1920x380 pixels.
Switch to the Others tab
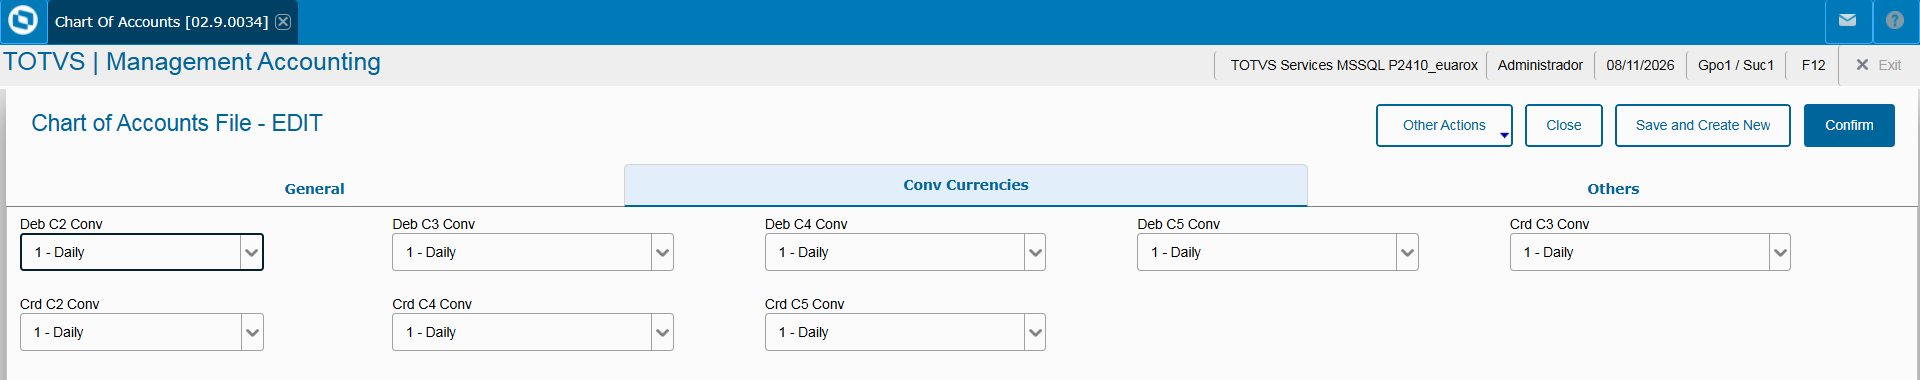pos(1613,188)
